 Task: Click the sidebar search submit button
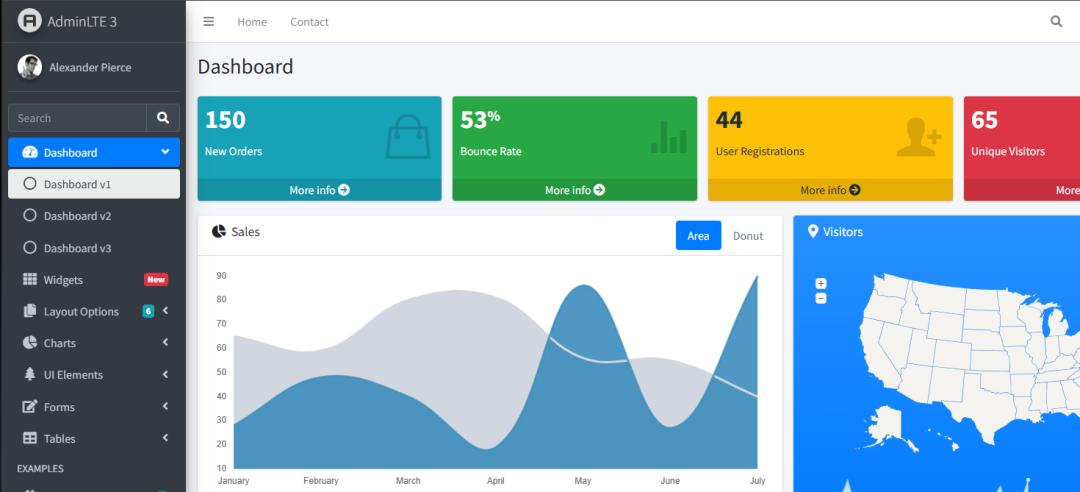click(x=163, y=118)
